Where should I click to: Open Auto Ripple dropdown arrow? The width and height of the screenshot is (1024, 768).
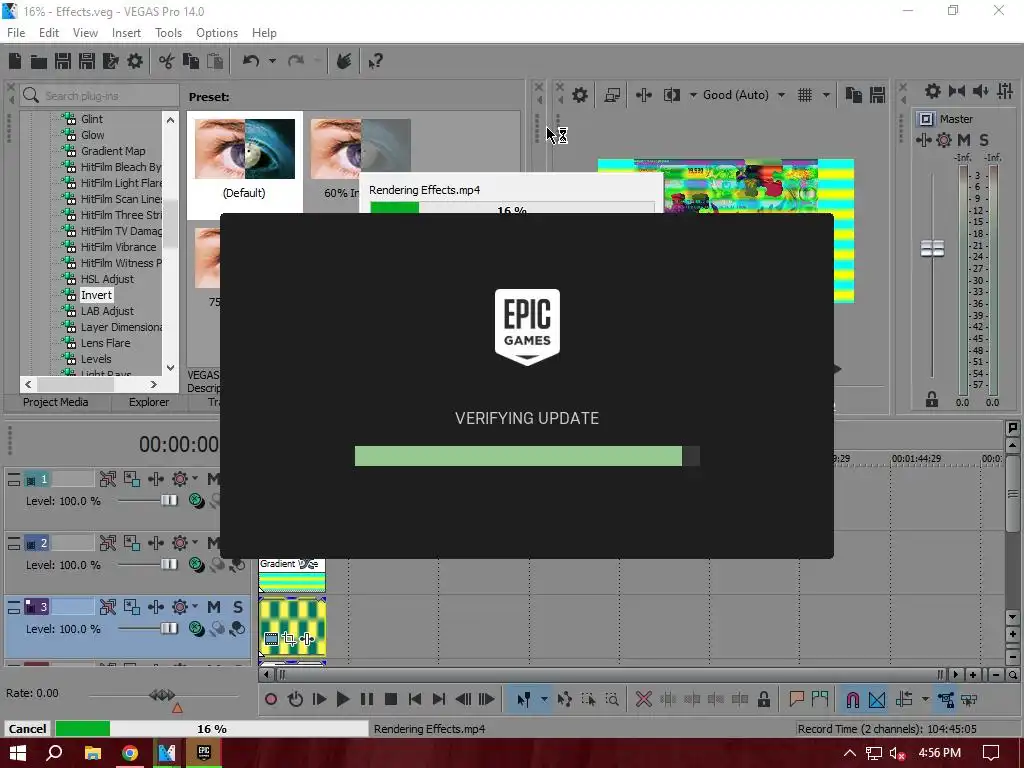[925, 699]
